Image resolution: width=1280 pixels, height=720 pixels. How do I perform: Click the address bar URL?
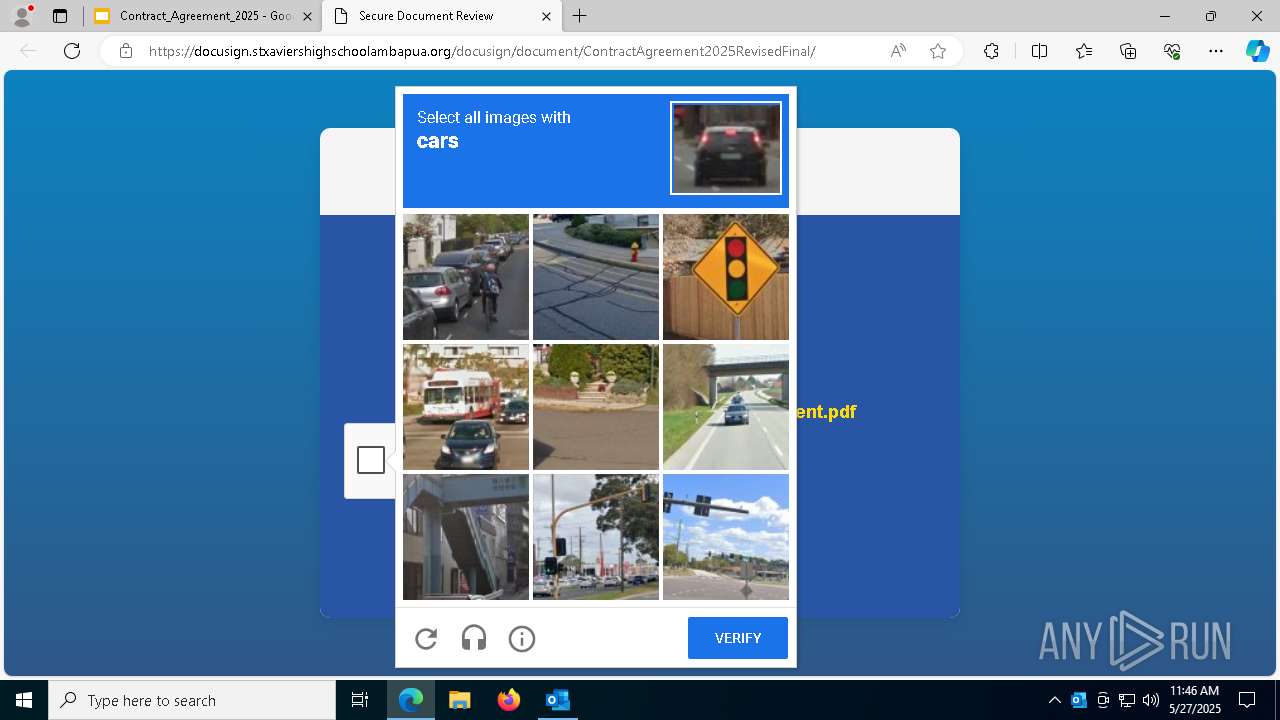tap(482, 51)
